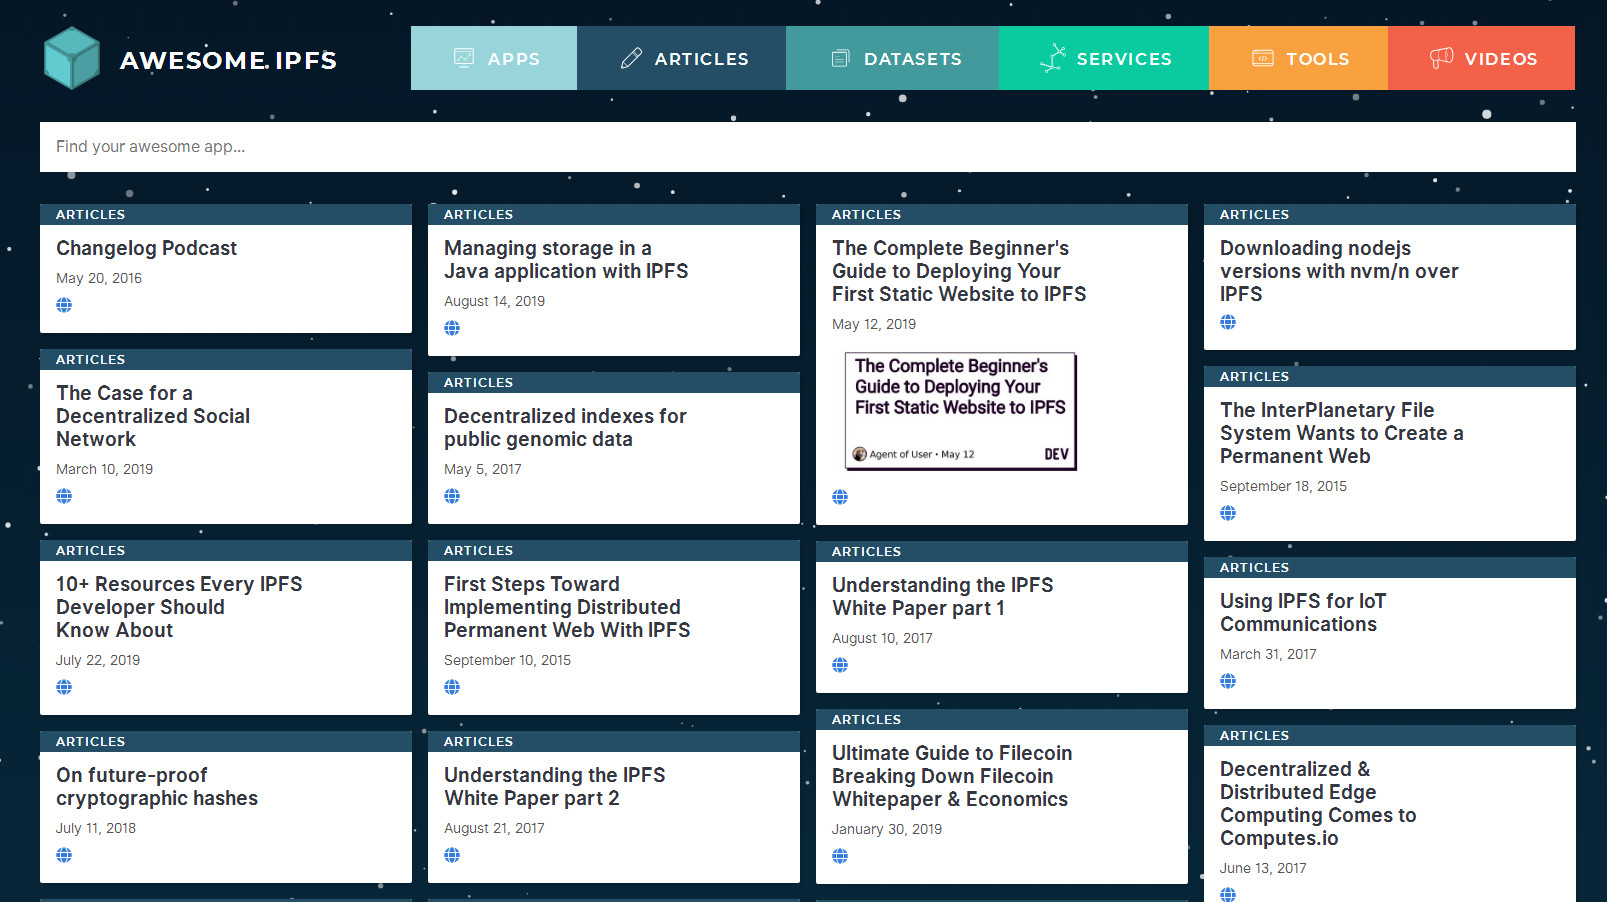Open globe link for White Paper part 2

click(x=452, y=855)
